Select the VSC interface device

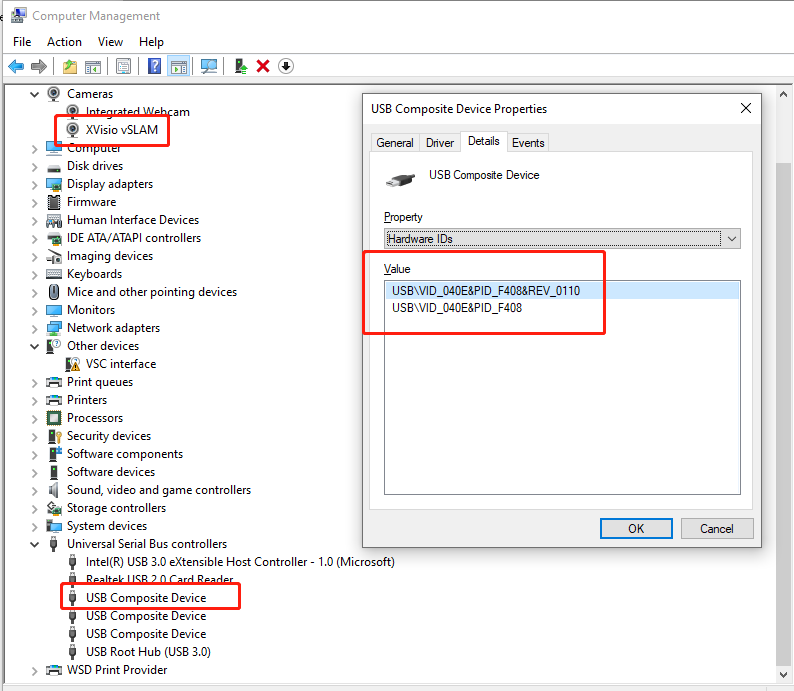121,364
